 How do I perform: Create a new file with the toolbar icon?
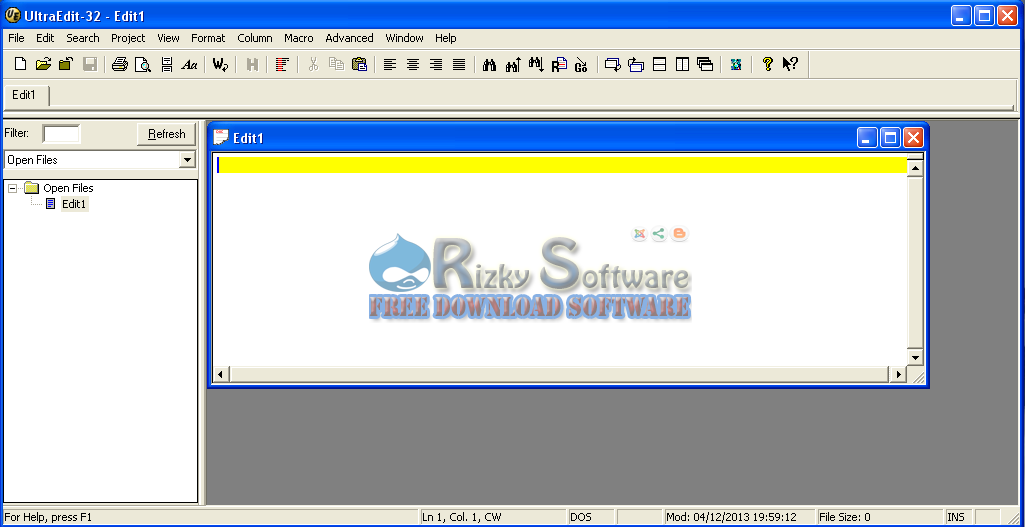tap(21, 64)
